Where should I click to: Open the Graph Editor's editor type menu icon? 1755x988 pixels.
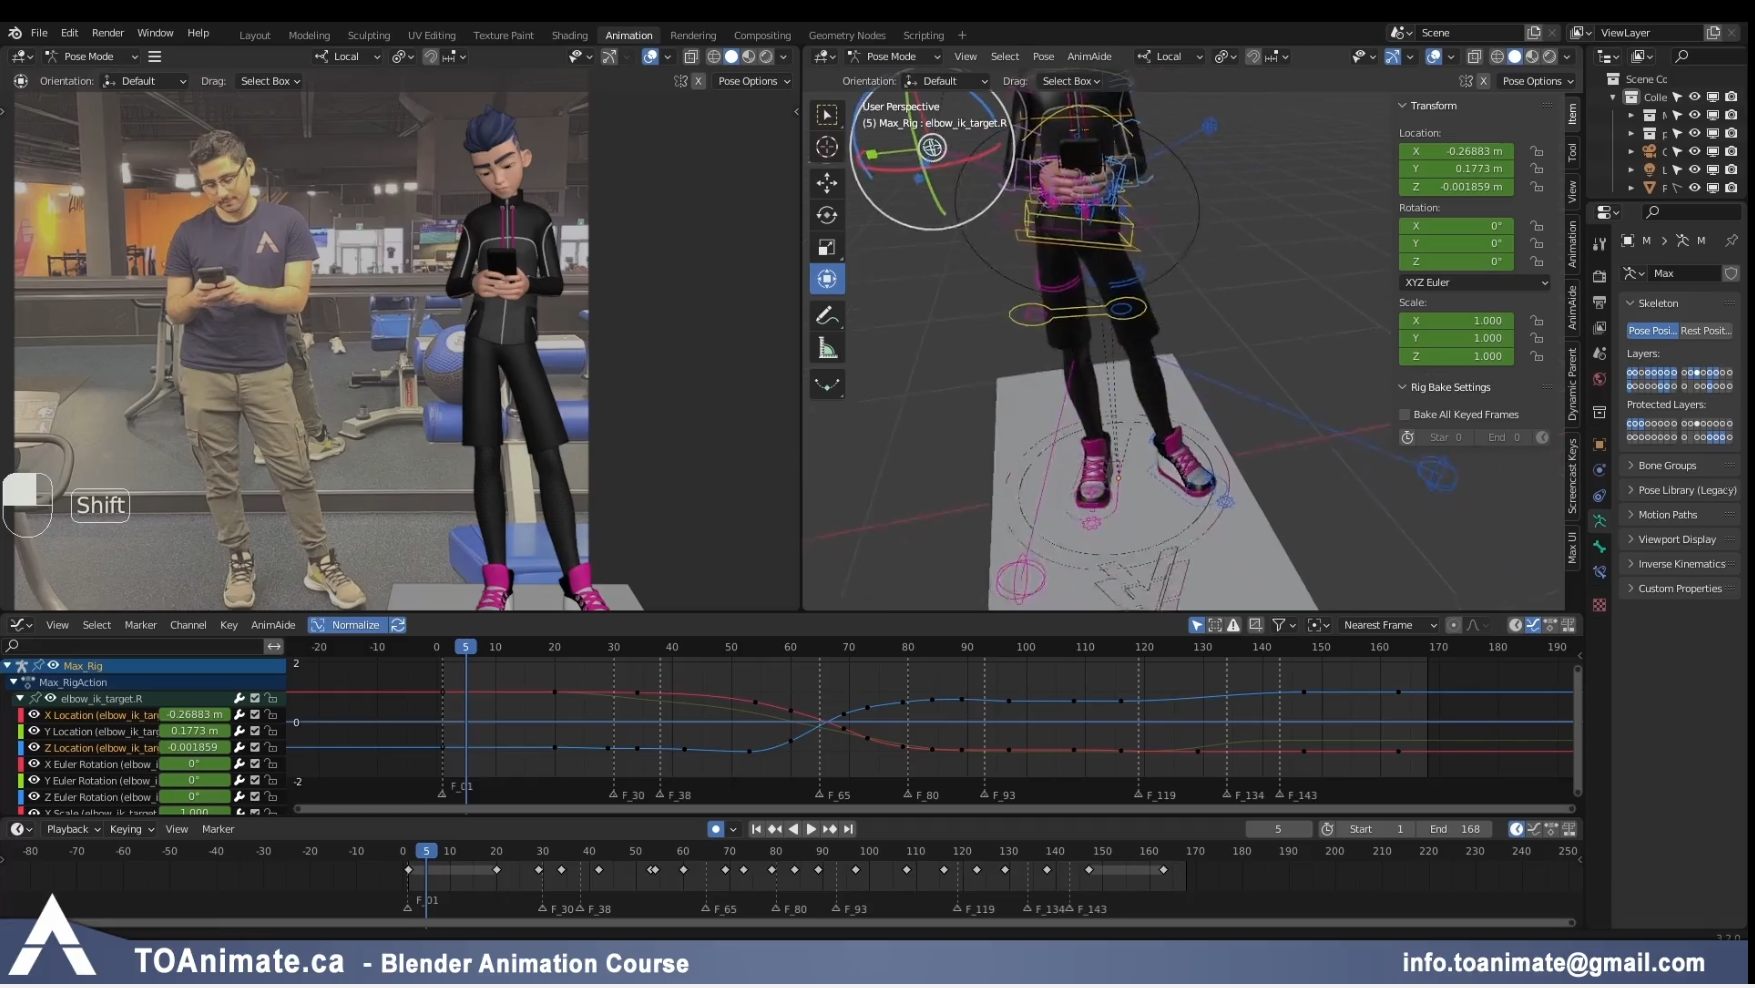(20, 625)
